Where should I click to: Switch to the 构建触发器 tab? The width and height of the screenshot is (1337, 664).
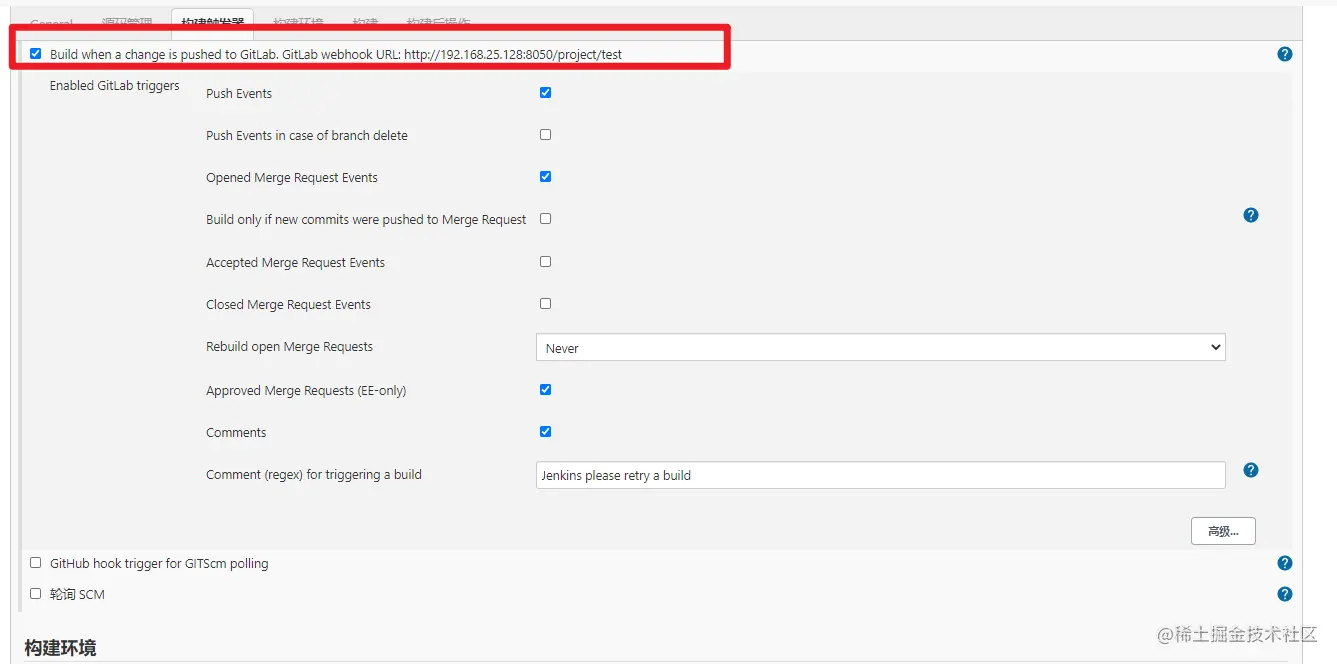tap(212, 21)
